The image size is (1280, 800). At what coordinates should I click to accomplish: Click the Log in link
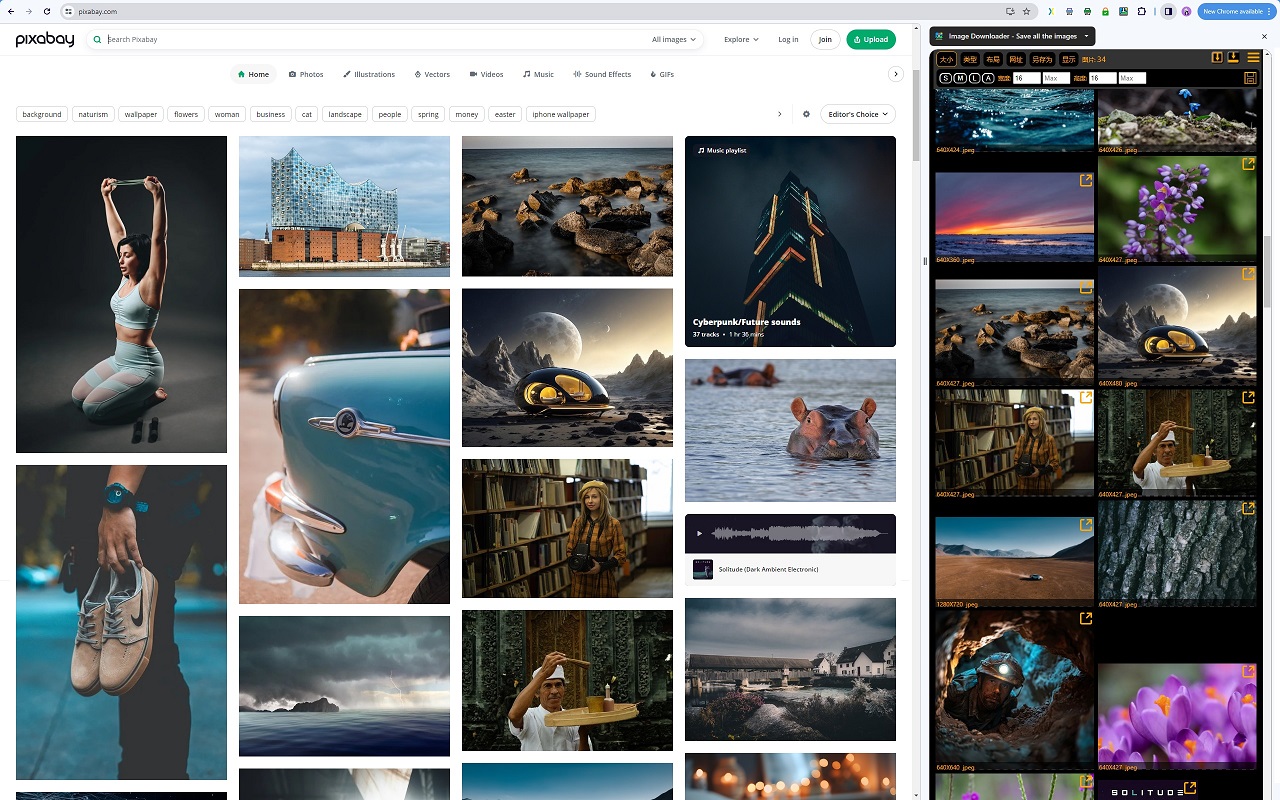pos(788,40)
